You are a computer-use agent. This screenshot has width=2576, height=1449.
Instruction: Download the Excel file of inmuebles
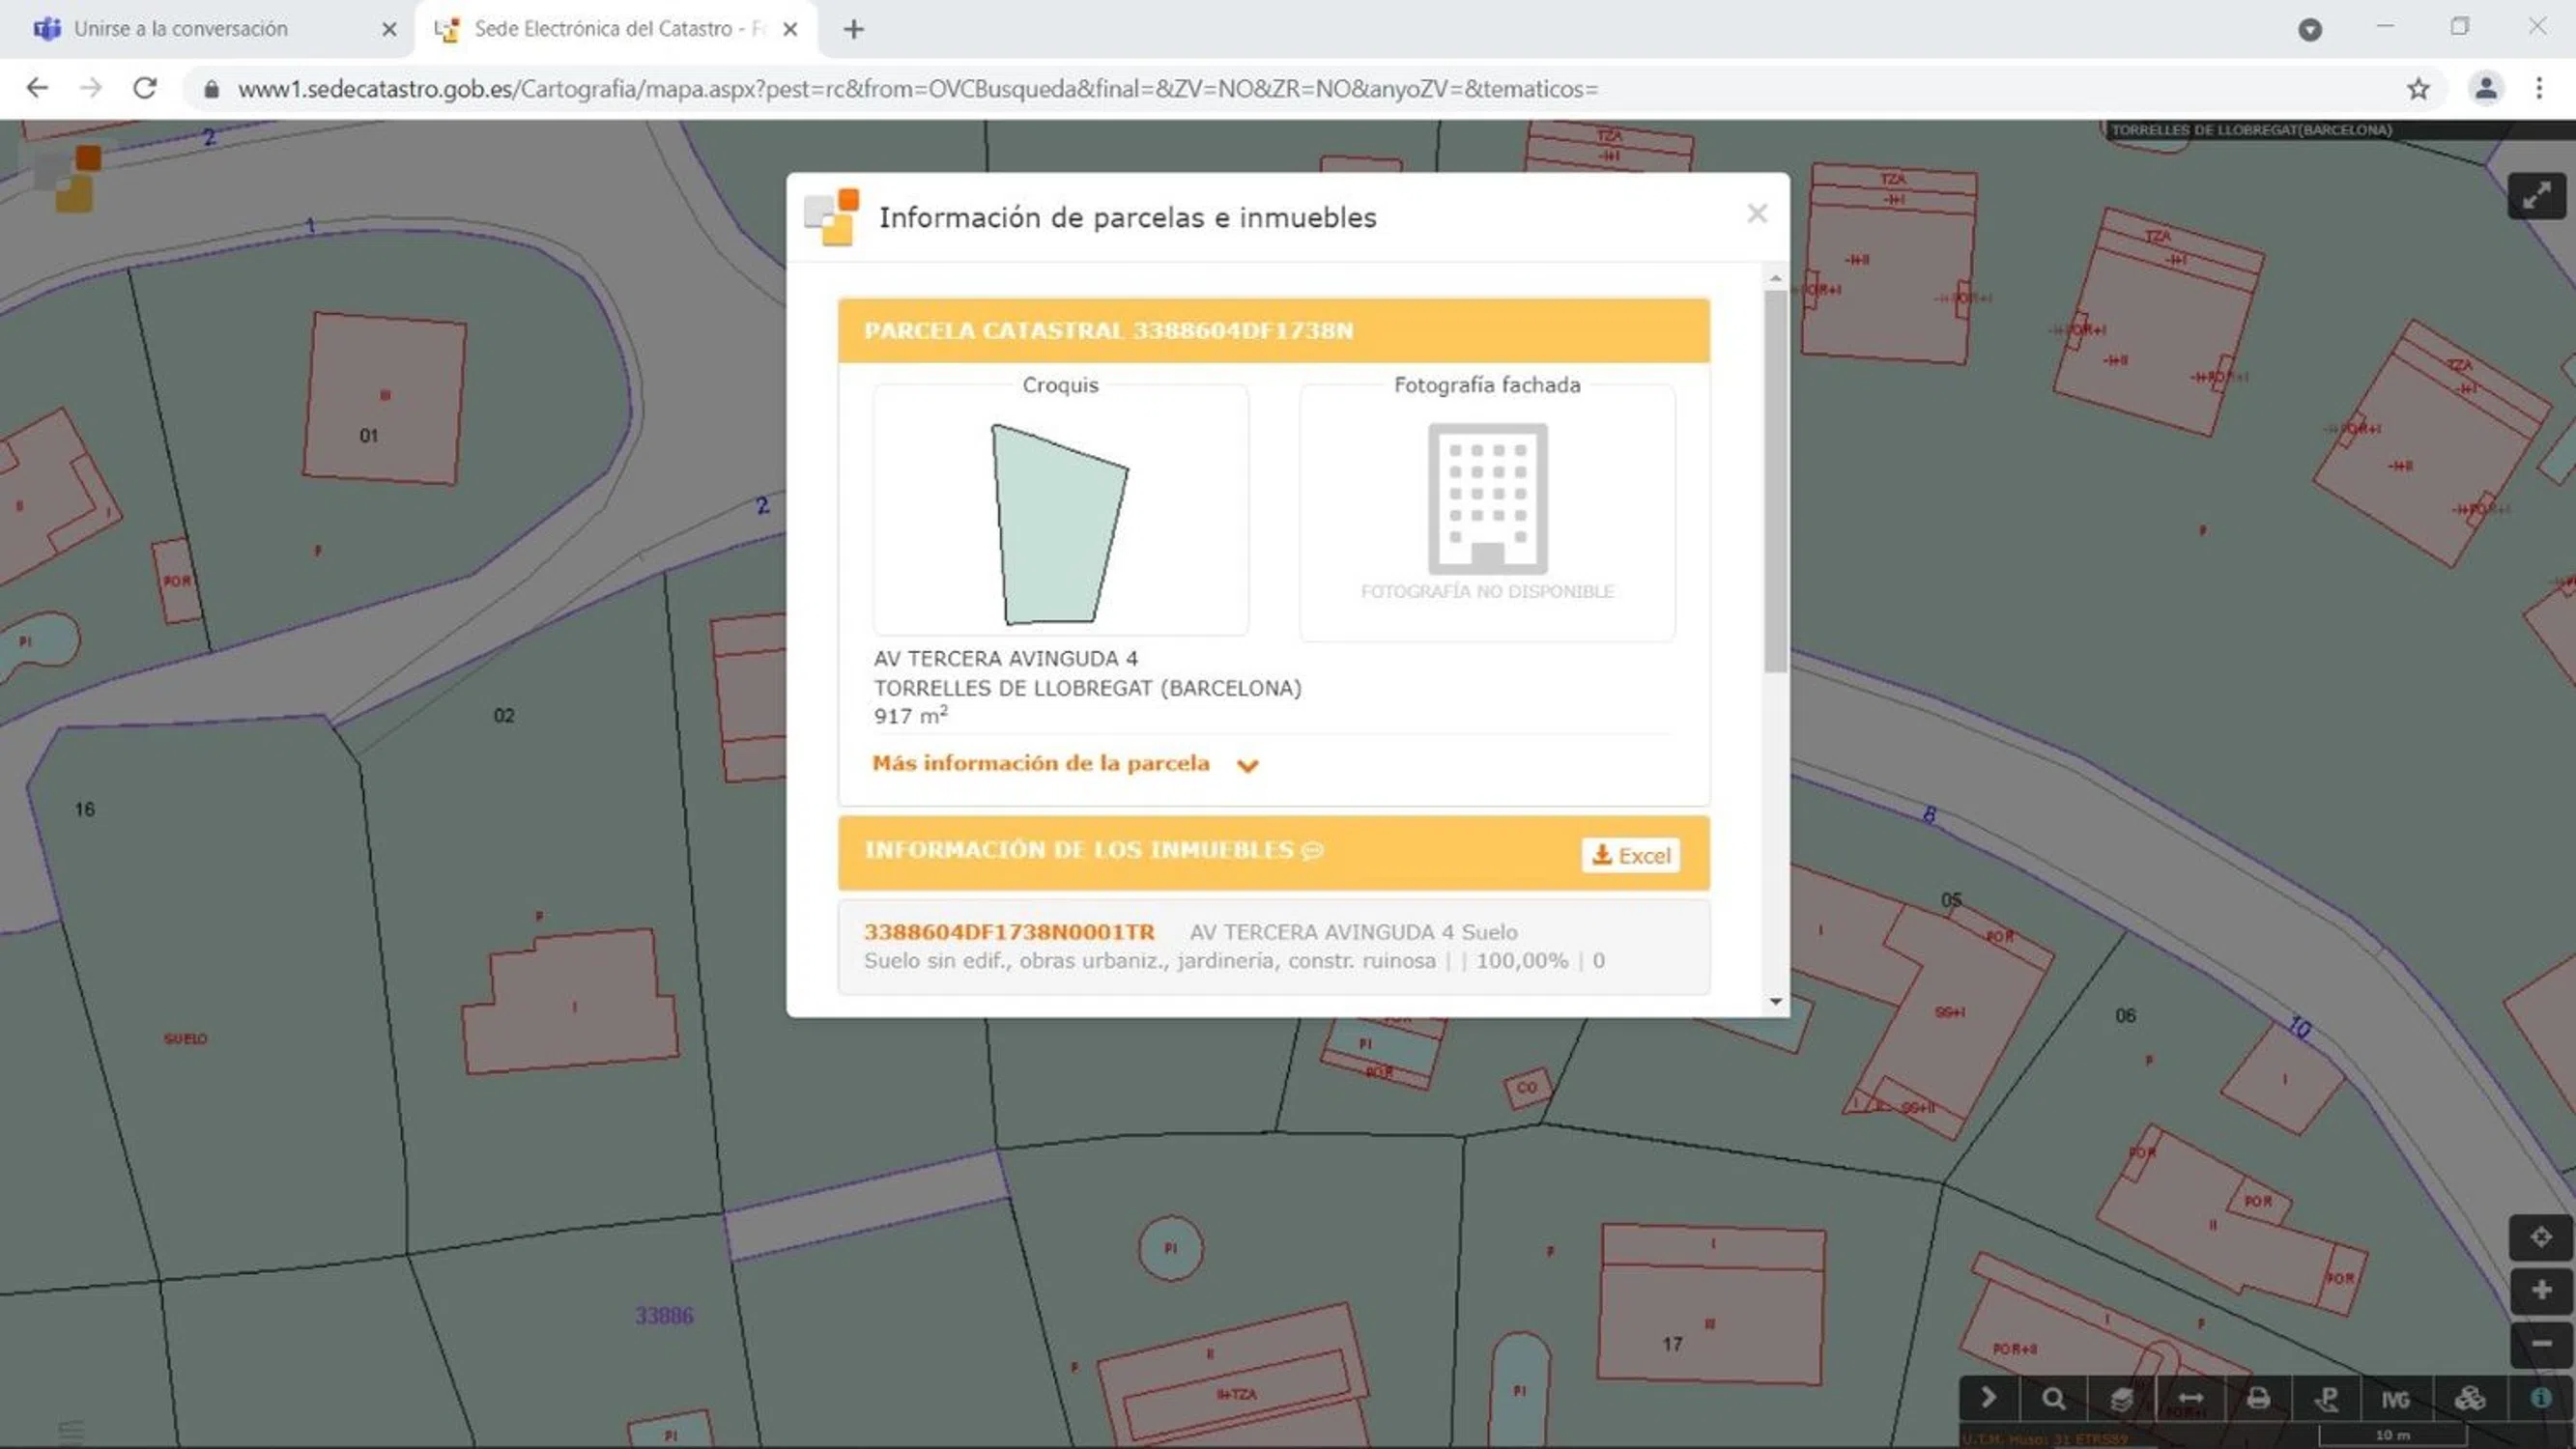pos(1630,855)
